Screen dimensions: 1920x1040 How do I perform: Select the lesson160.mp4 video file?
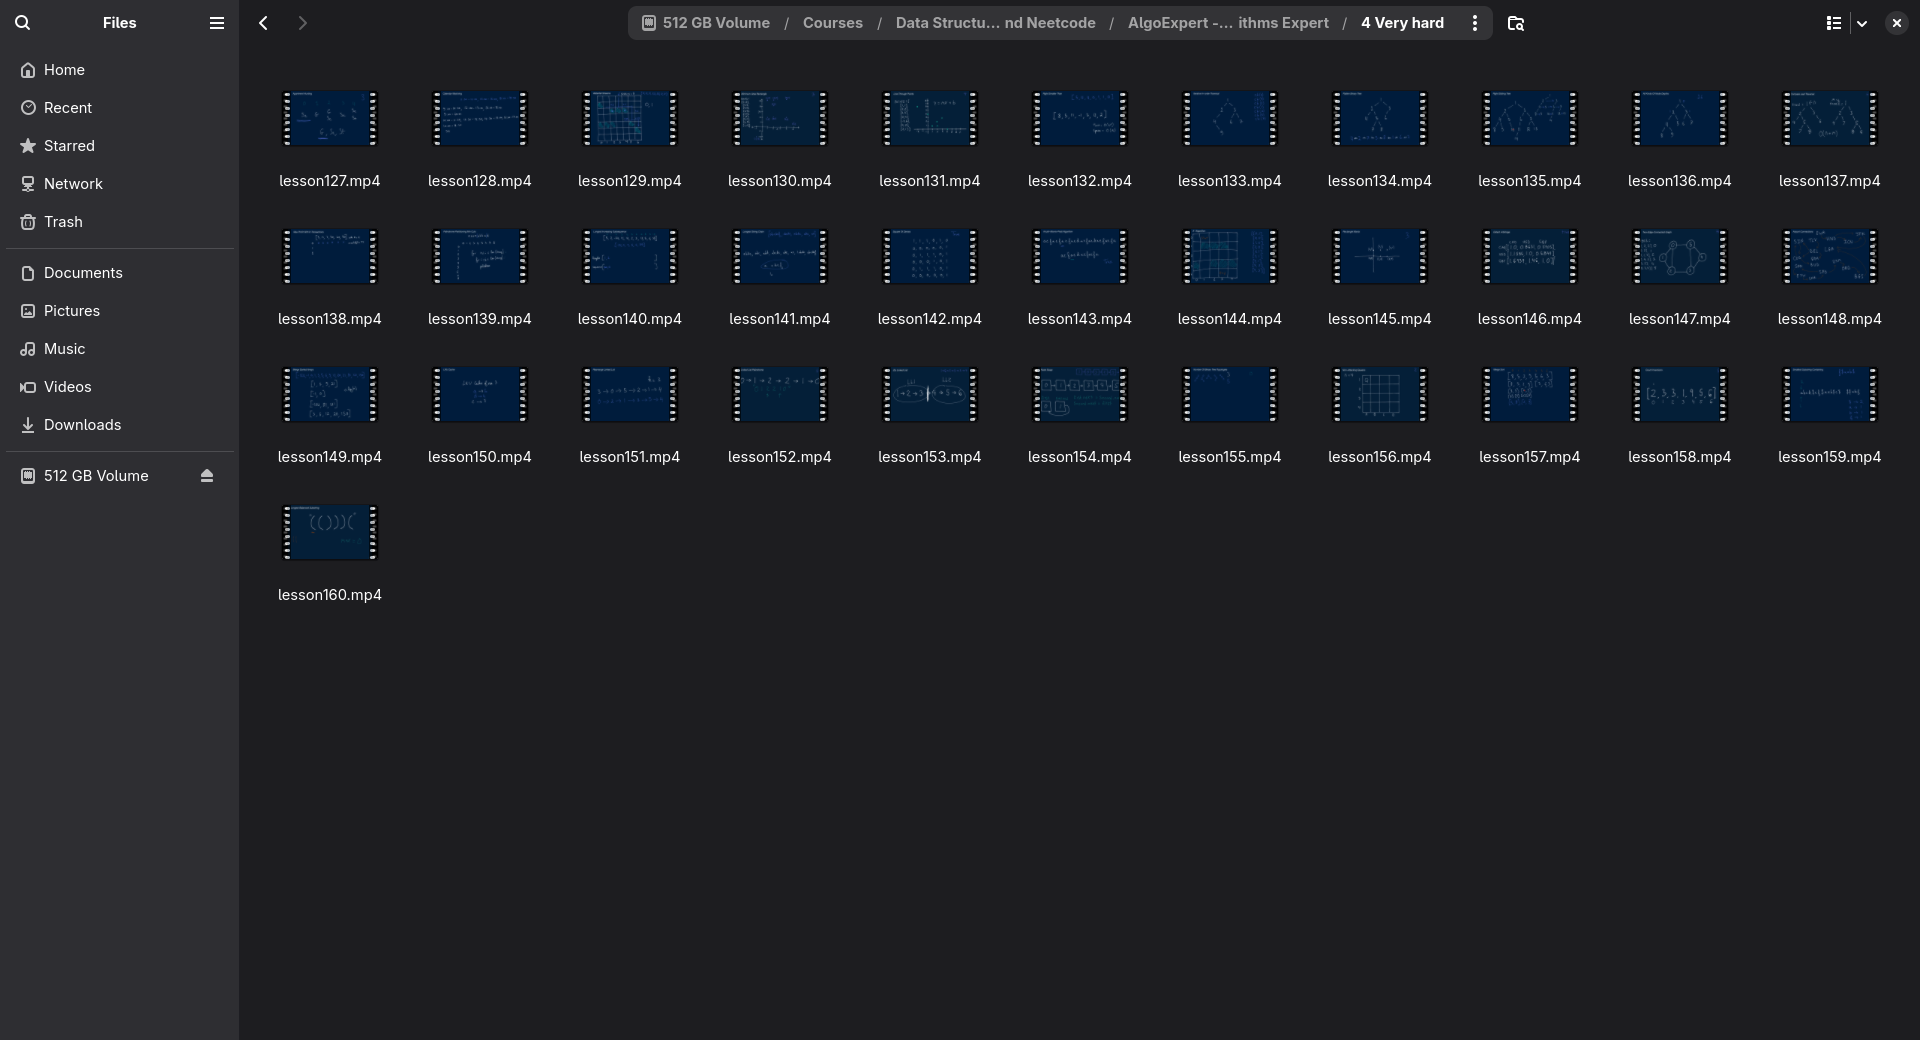pyautogui.click(x=330, y=533)
